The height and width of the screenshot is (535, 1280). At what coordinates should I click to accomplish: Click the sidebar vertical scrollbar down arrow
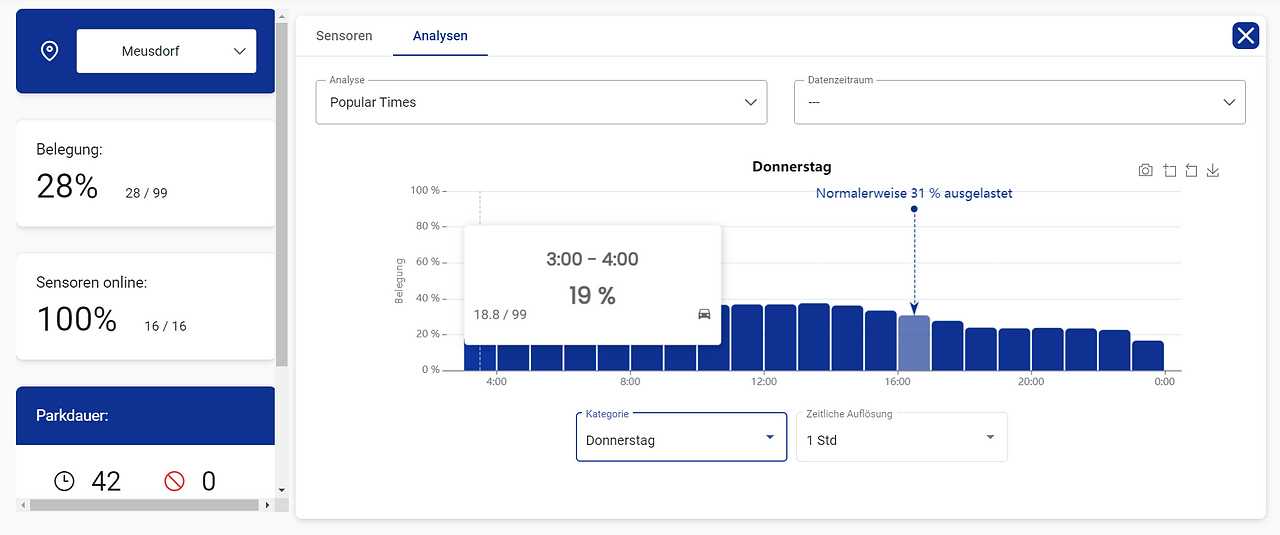(x=282, y=490)
